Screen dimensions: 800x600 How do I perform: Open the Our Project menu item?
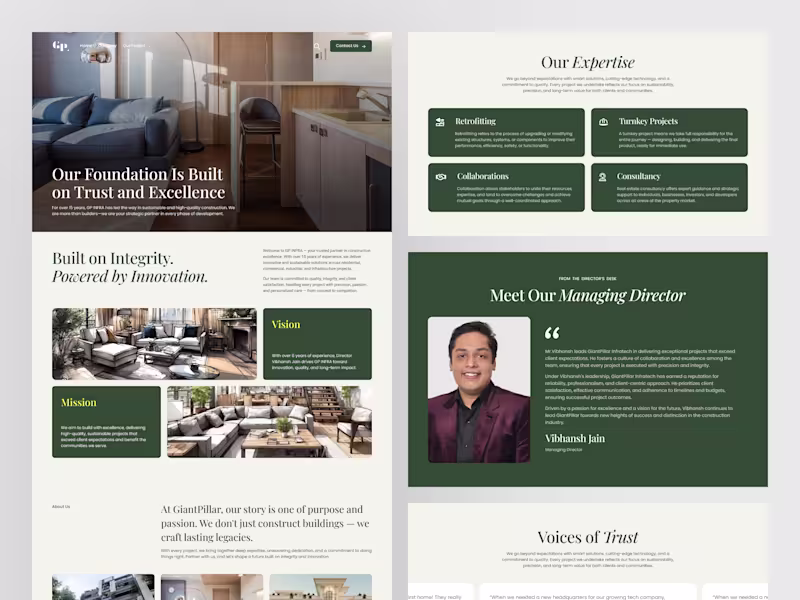click(x=134, y=45)
